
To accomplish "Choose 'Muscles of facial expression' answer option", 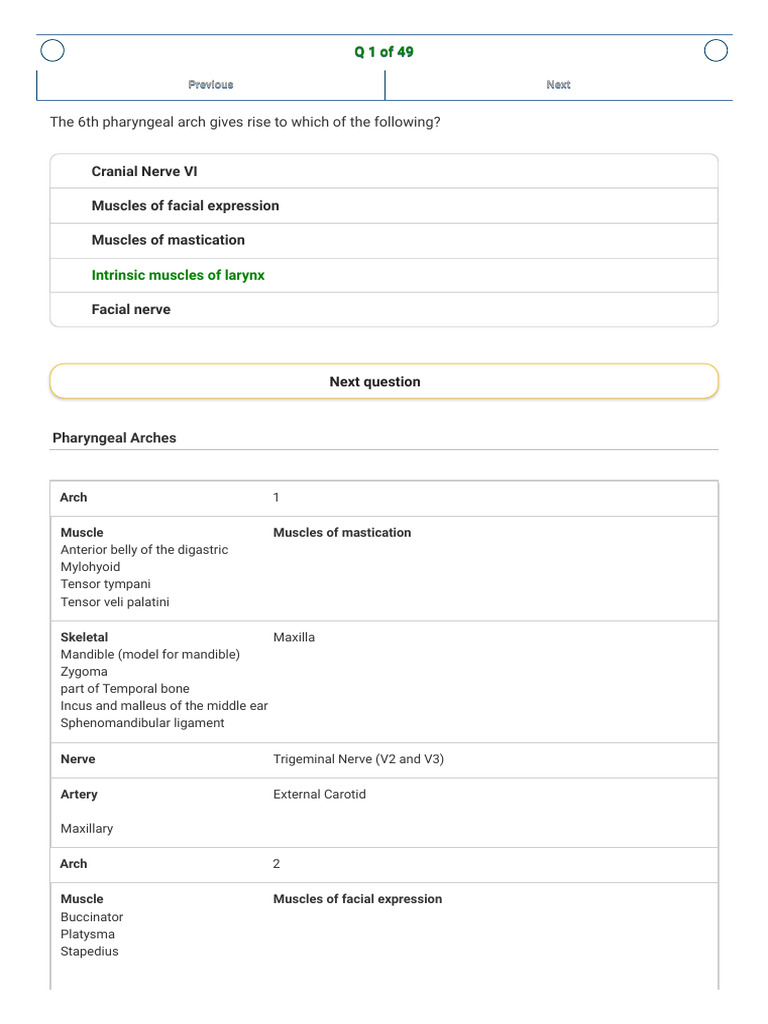I will [x=384, y=206].
